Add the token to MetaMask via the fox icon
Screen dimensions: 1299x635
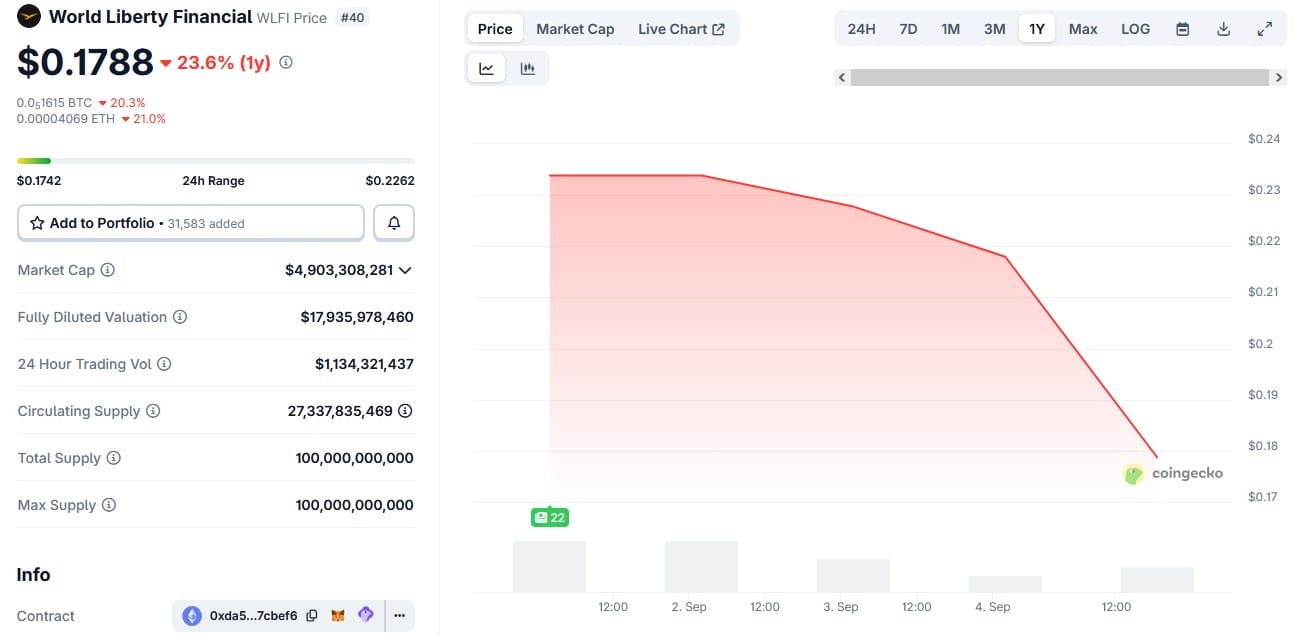[338, 616]
